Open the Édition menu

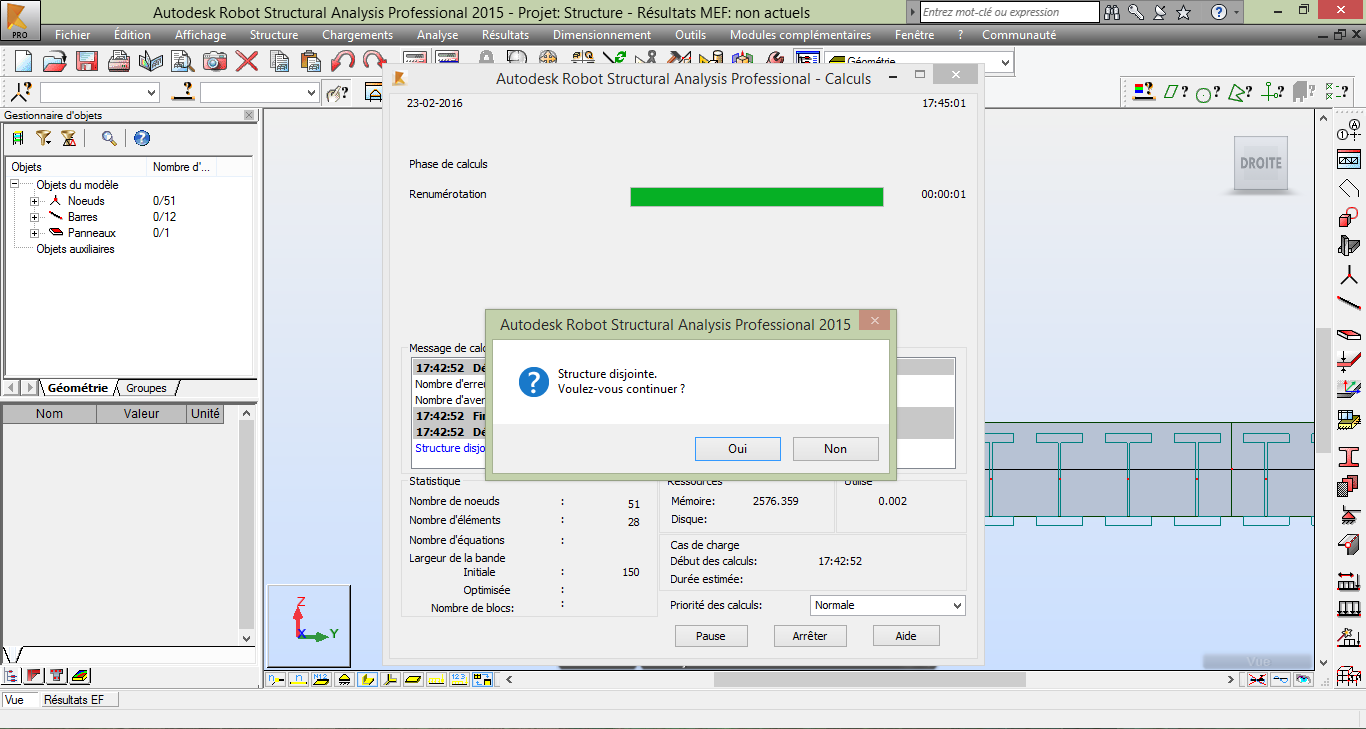pos(133,35)
